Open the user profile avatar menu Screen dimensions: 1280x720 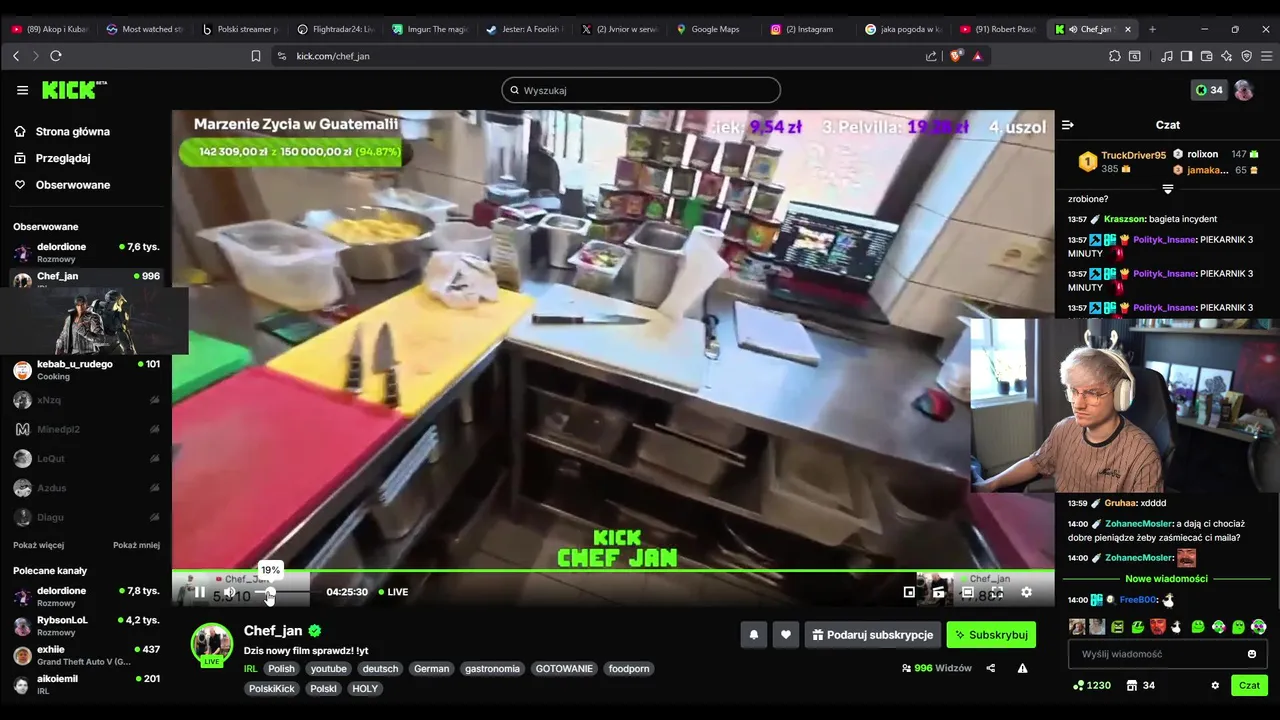(1244, 90)
